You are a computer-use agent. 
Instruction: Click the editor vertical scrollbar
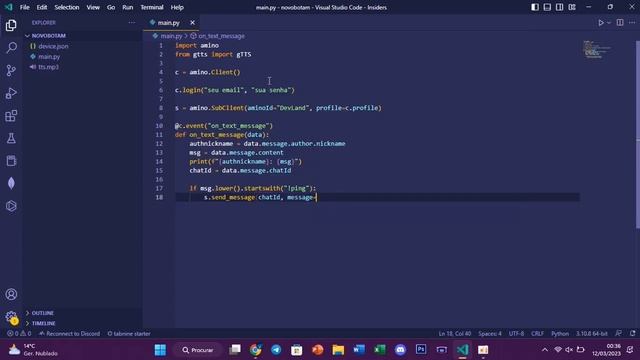point(638,135)
